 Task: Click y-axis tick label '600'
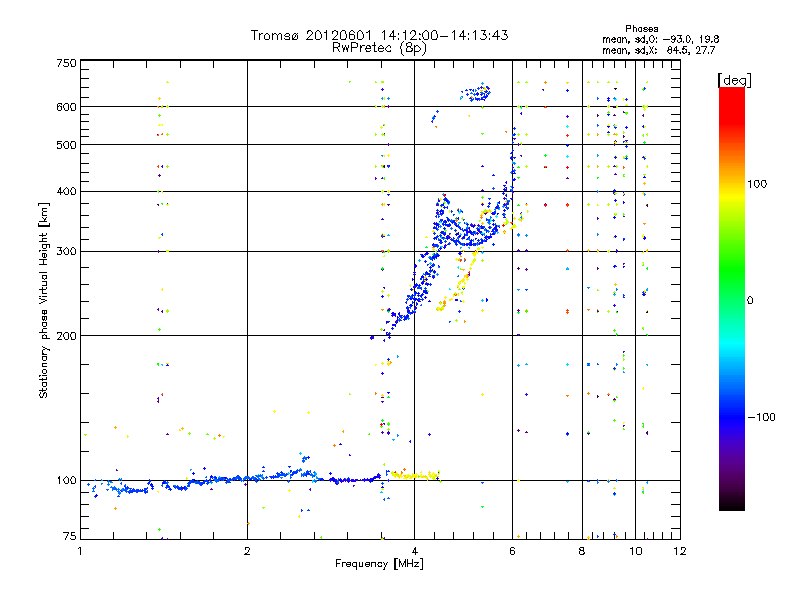click(66, 107)
